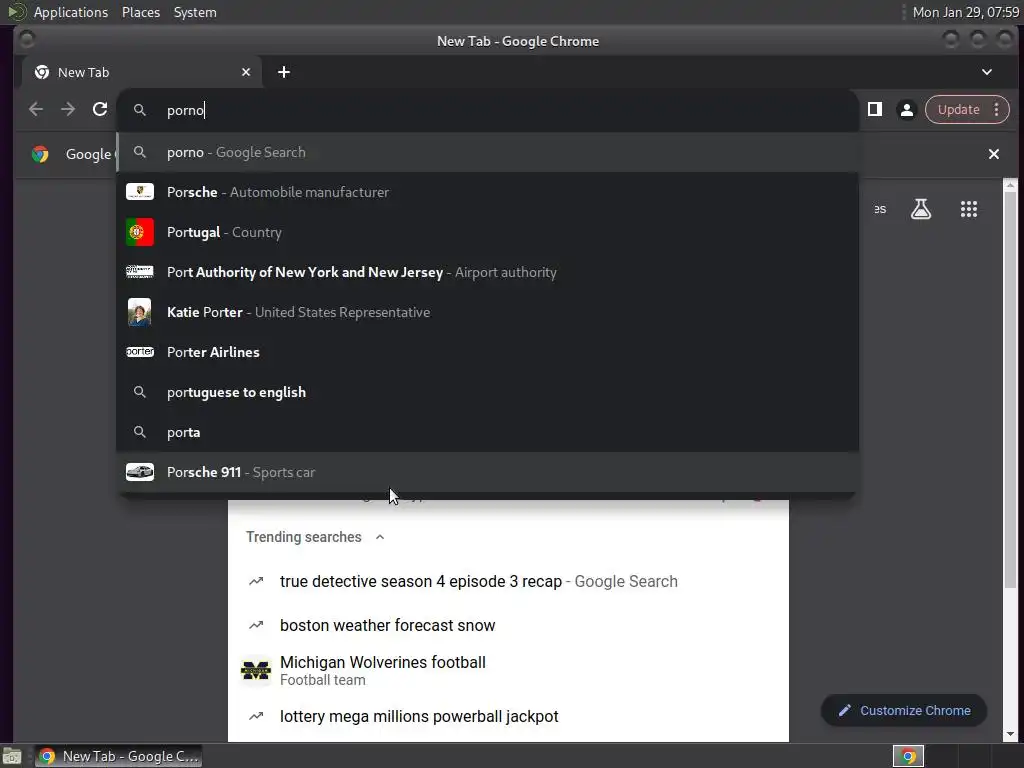Click the Porsche logo thumbnail
This screenshot has width=1024, height=768.
click(140, 191)
